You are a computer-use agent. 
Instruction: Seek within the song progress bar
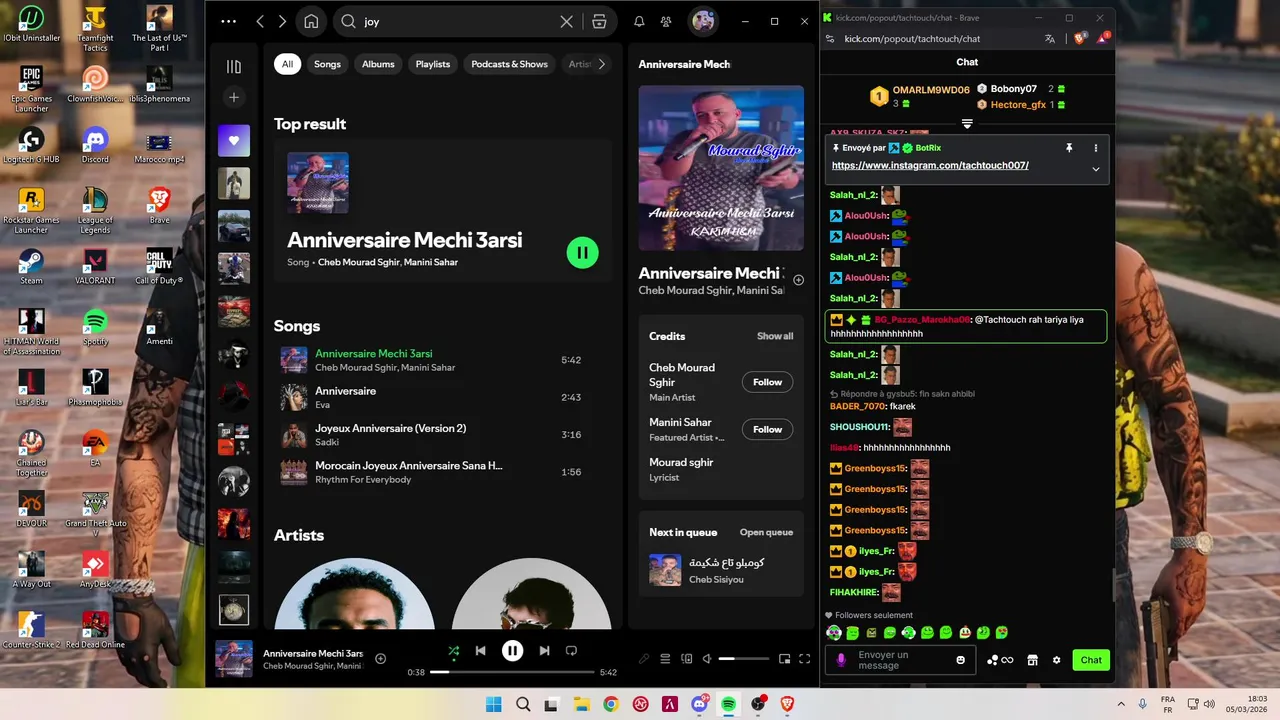pos(512,673)
